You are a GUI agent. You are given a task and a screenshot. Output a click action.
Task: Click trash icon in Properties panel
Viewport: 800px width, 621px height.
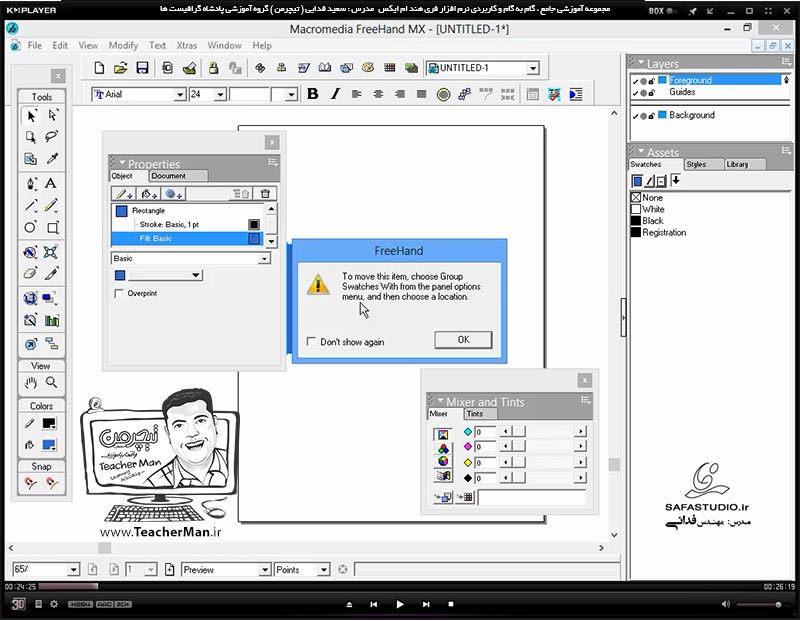click(x=265, y=194)
